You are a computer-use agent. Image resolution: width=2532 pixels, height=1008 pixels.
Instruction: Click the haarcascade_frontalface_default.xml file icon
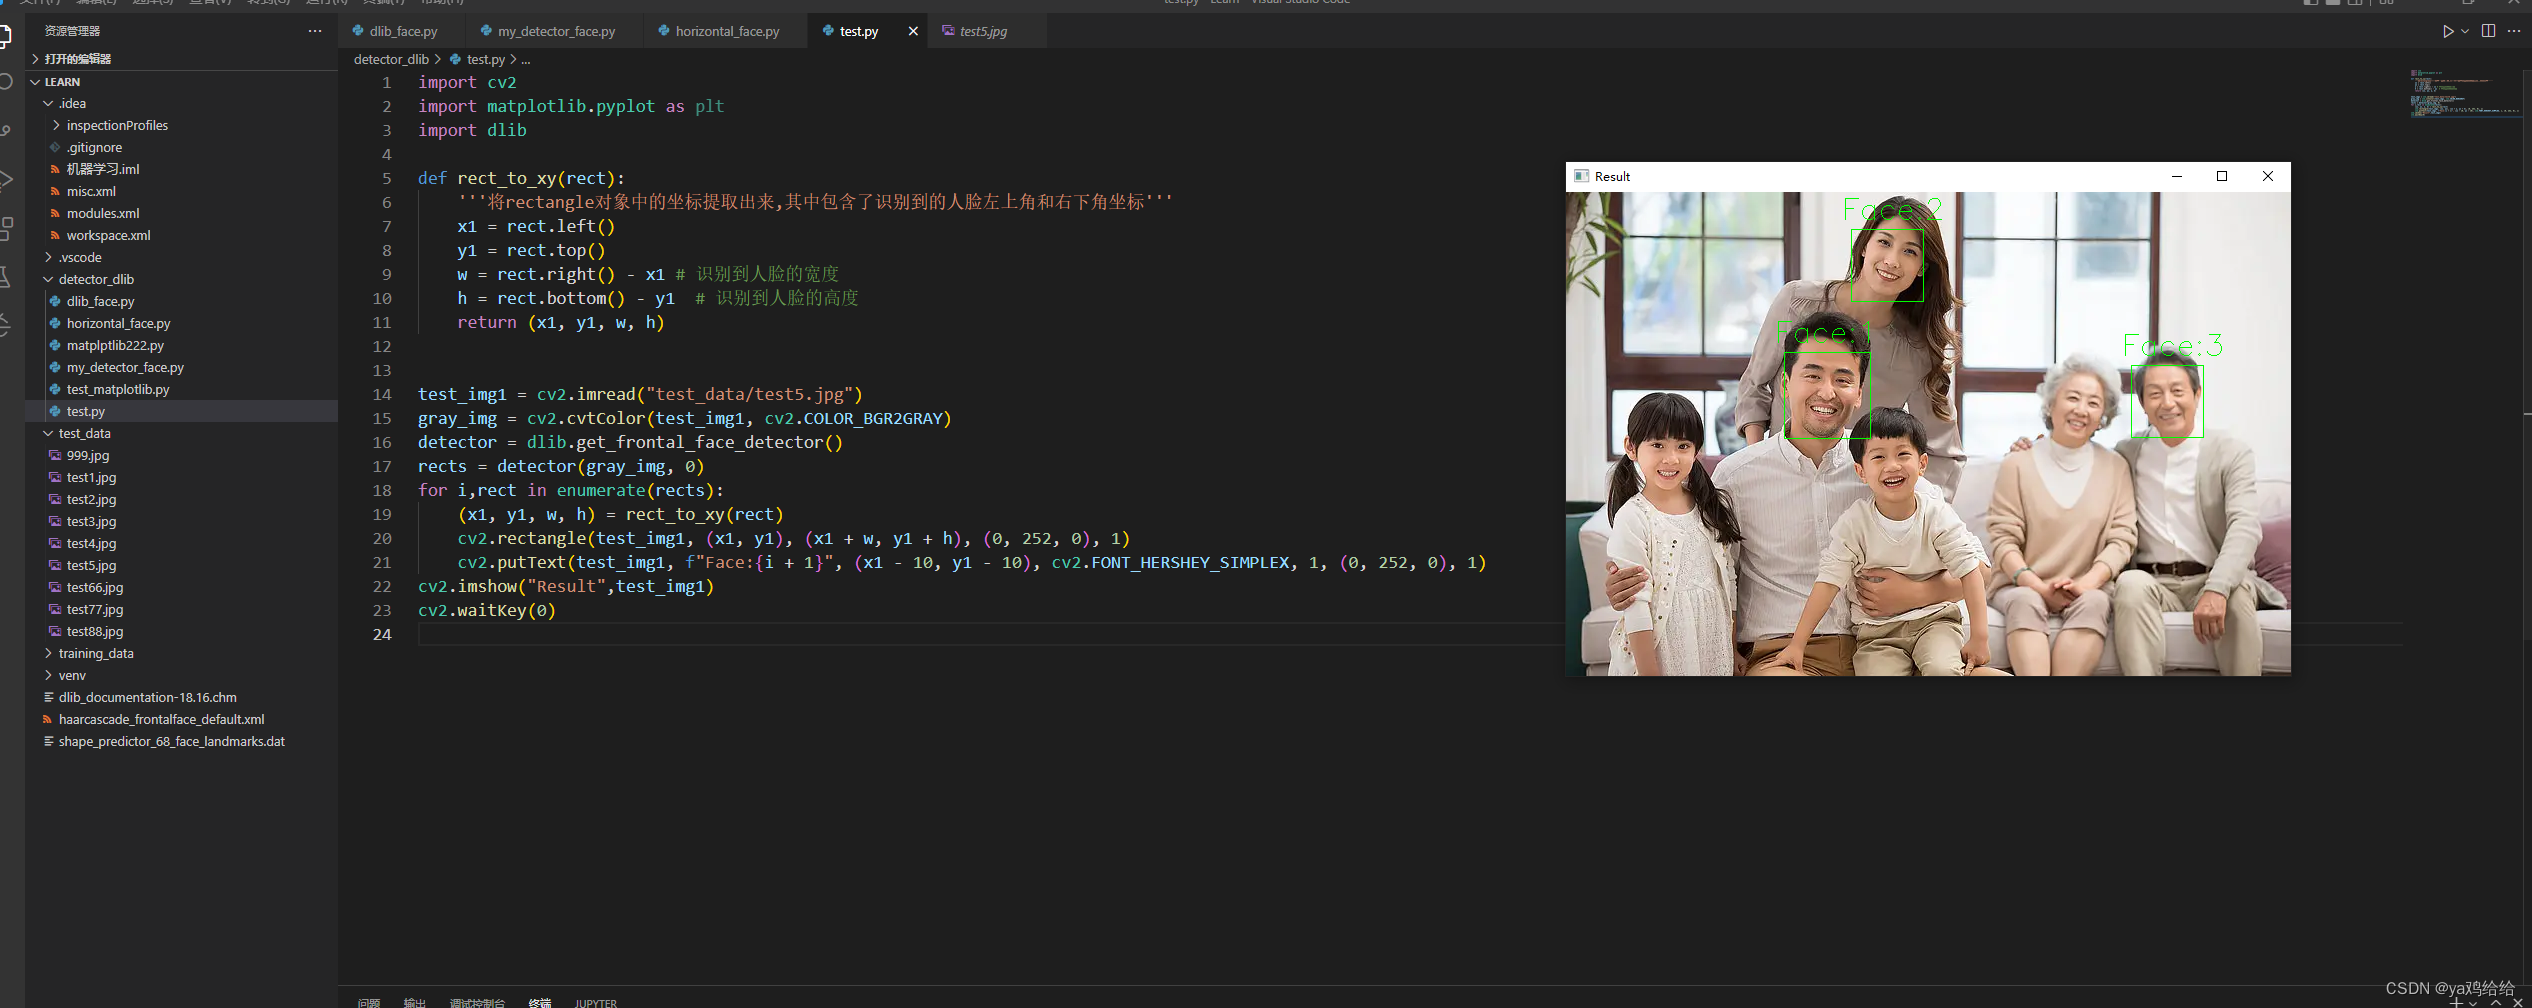click(x=48, y=719)
